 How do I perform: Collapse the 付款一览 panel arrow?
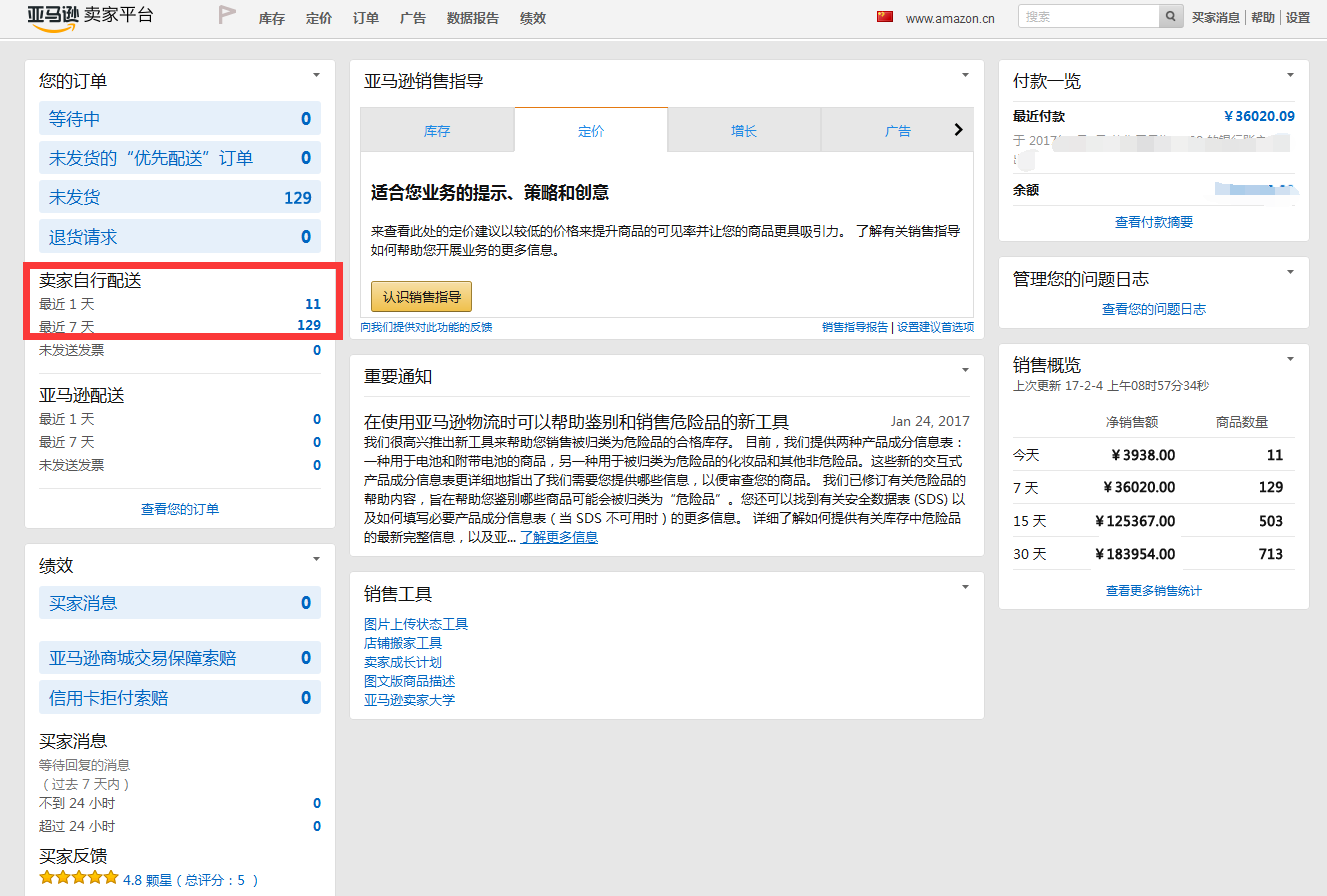click(1290, 75)
